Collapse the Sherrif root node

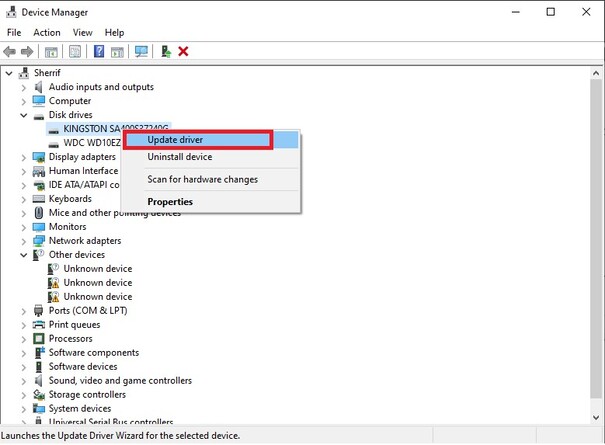tap(9, 73)
